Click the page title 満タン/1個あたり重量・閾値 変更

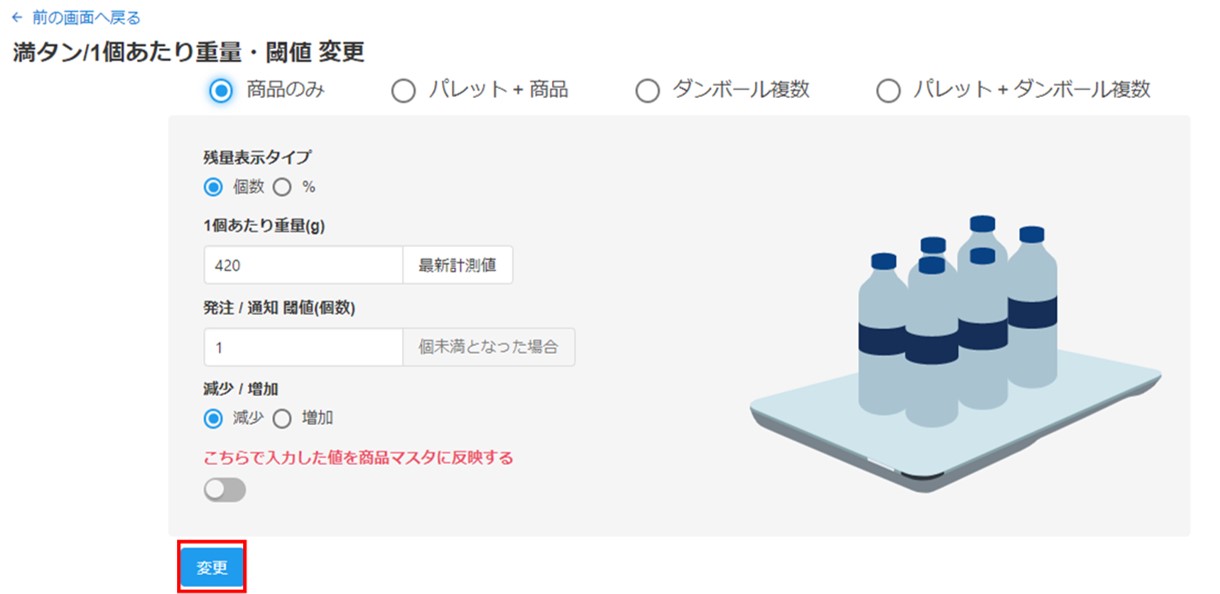[x=189, y=52]
